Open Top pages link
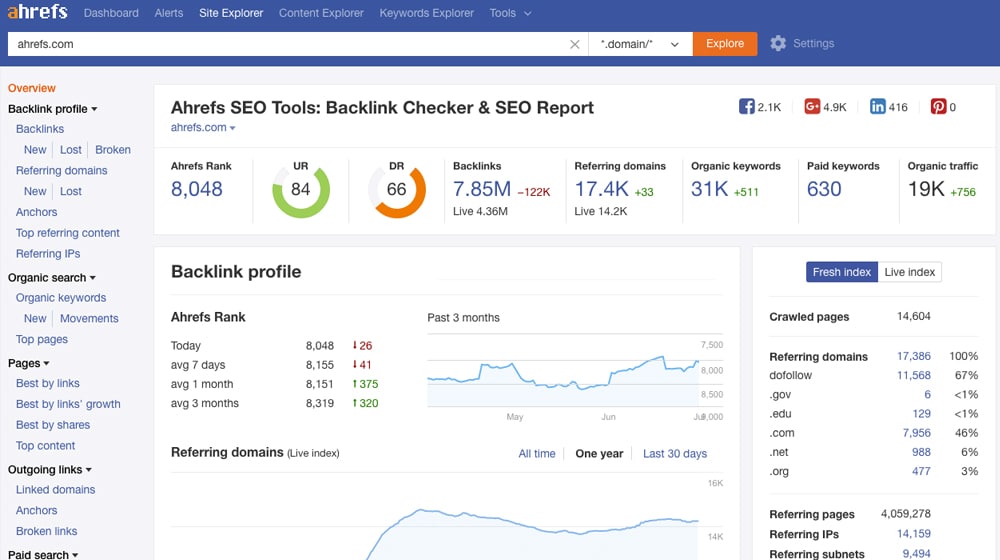The image size is (1000, 560). pos(41,339)
